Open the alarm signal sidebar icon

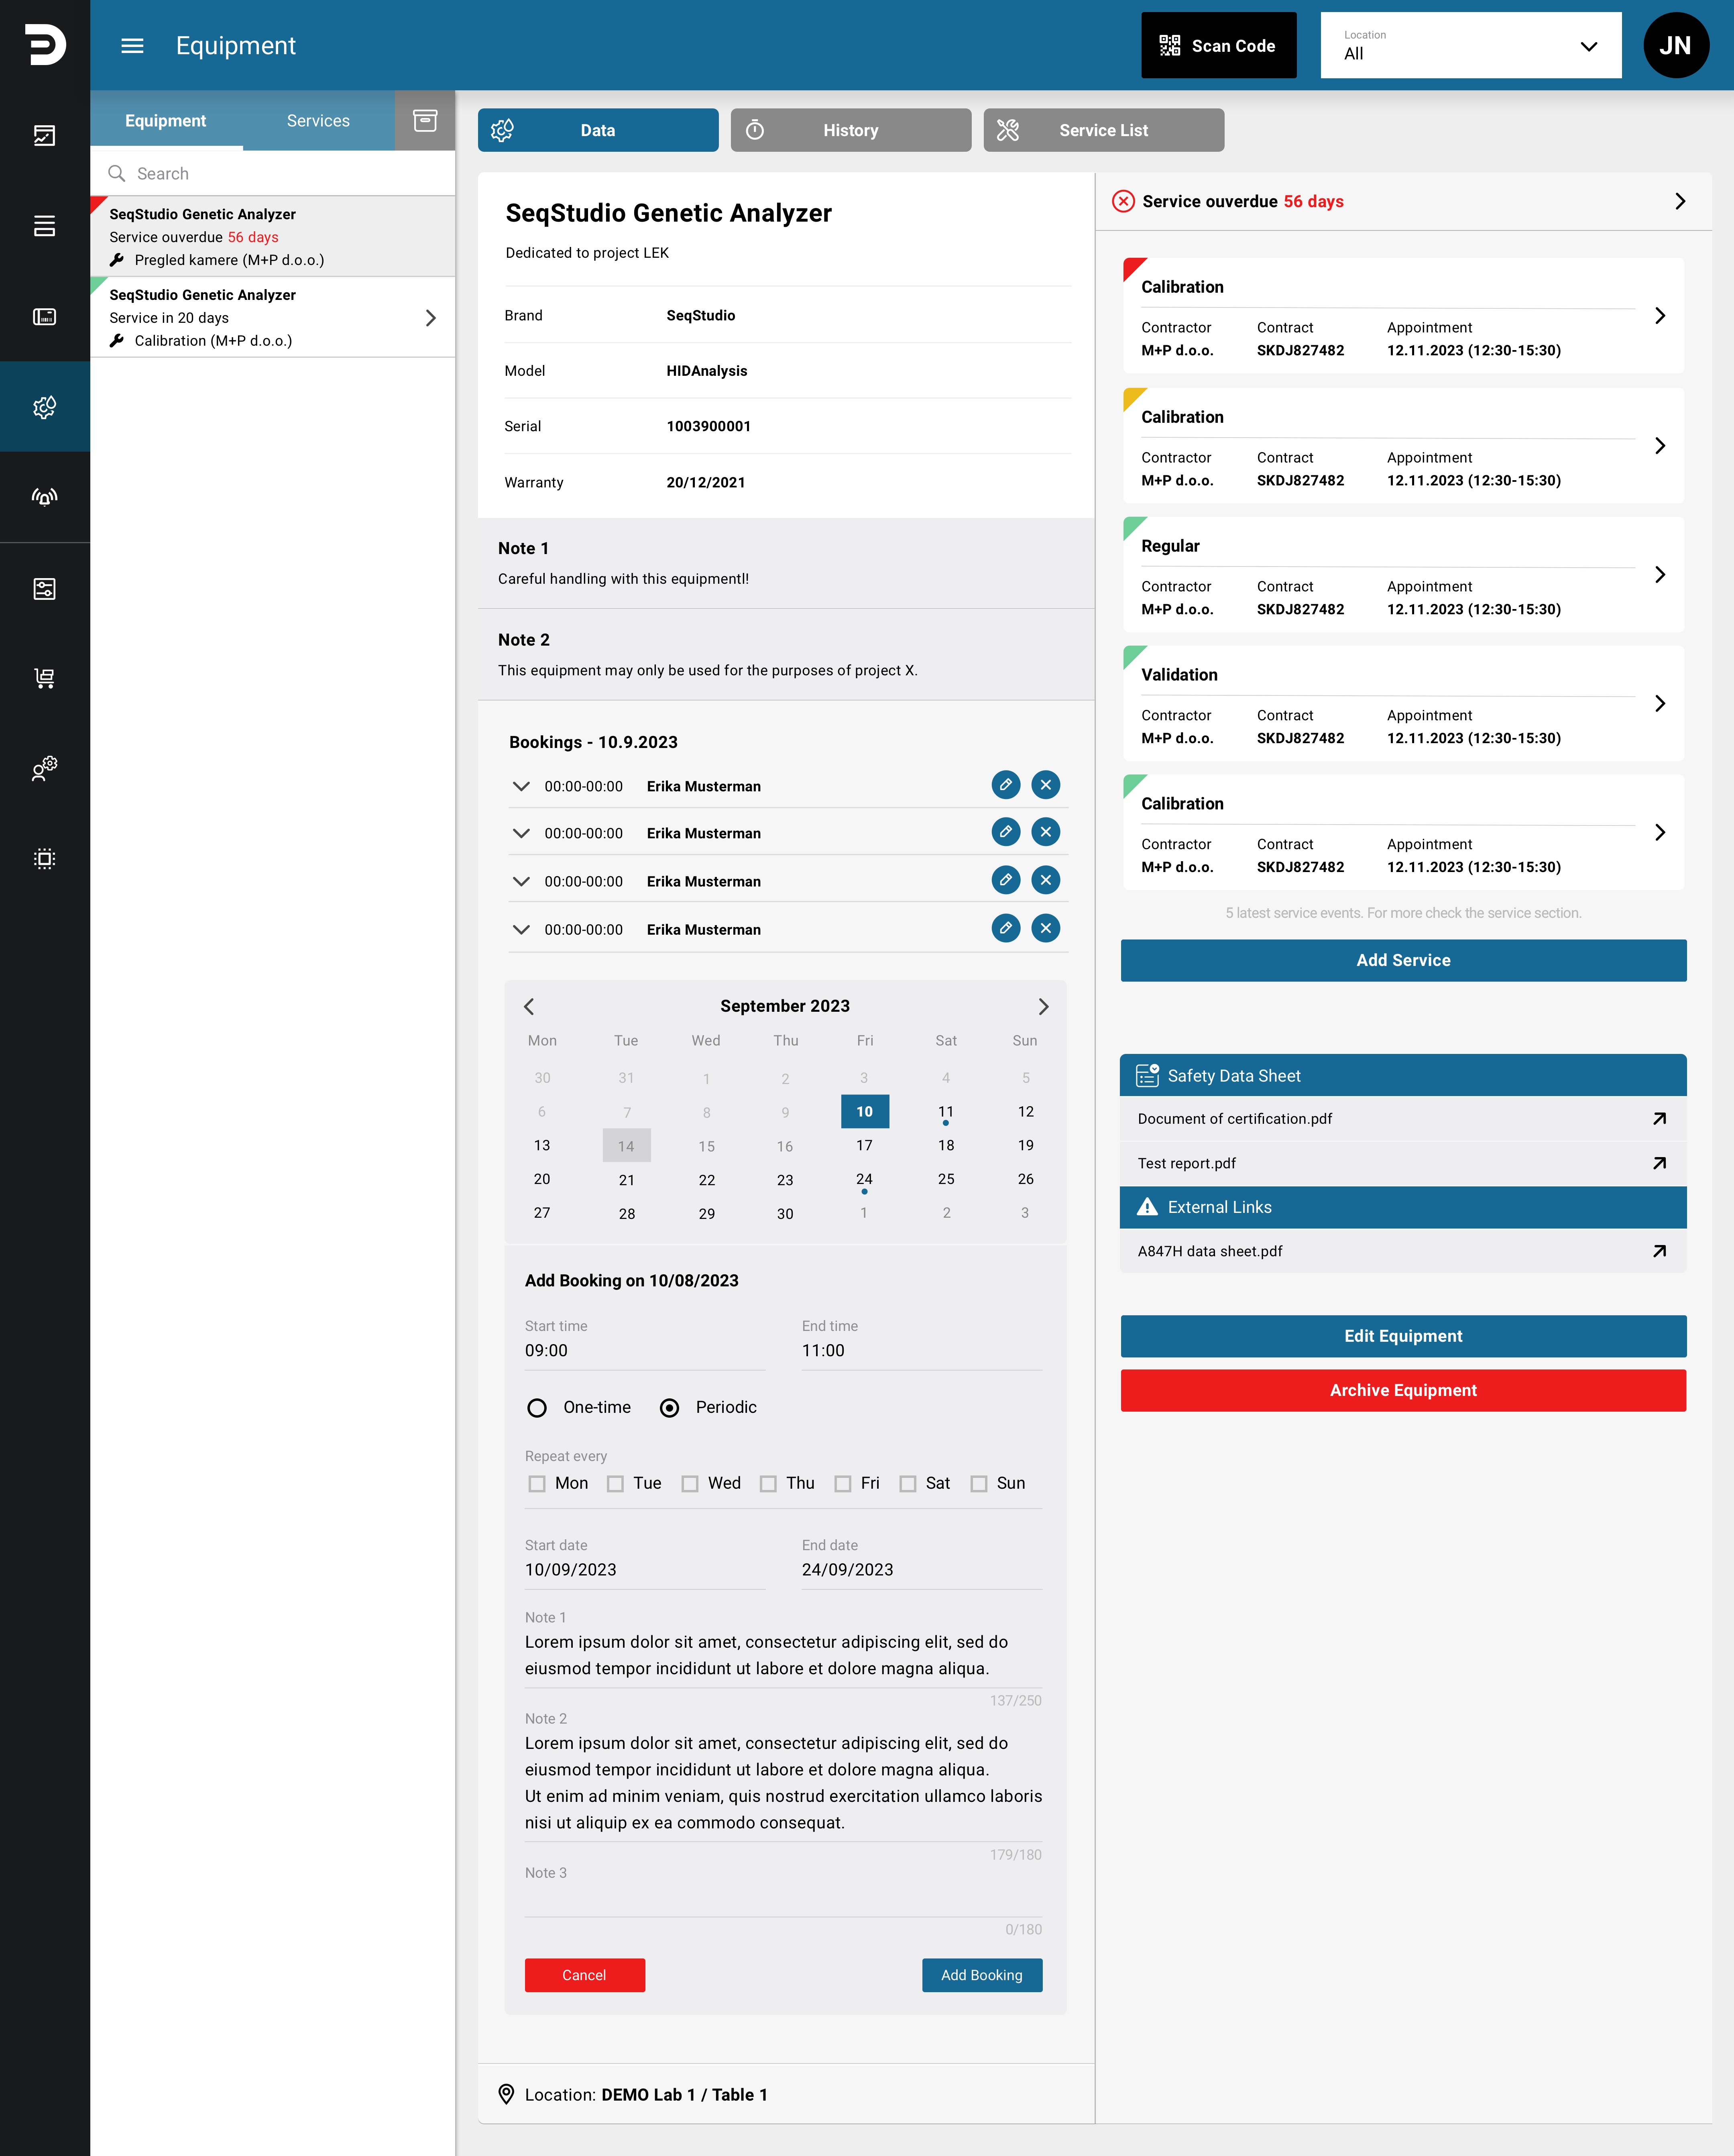[45, 497]
